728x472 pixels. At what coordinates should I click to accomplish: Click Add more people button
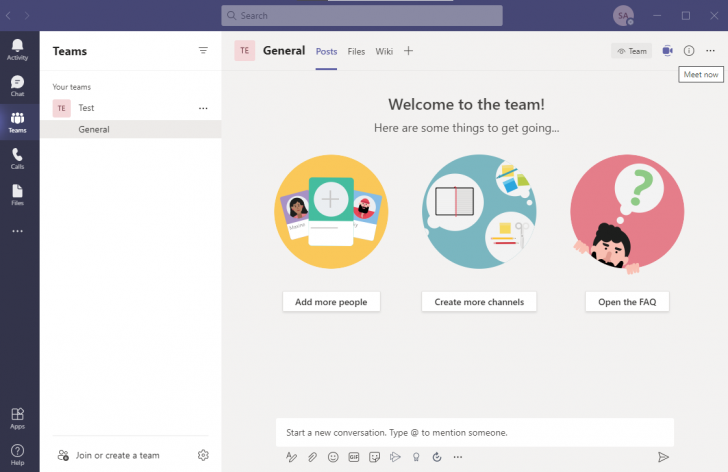click(331, 302)
